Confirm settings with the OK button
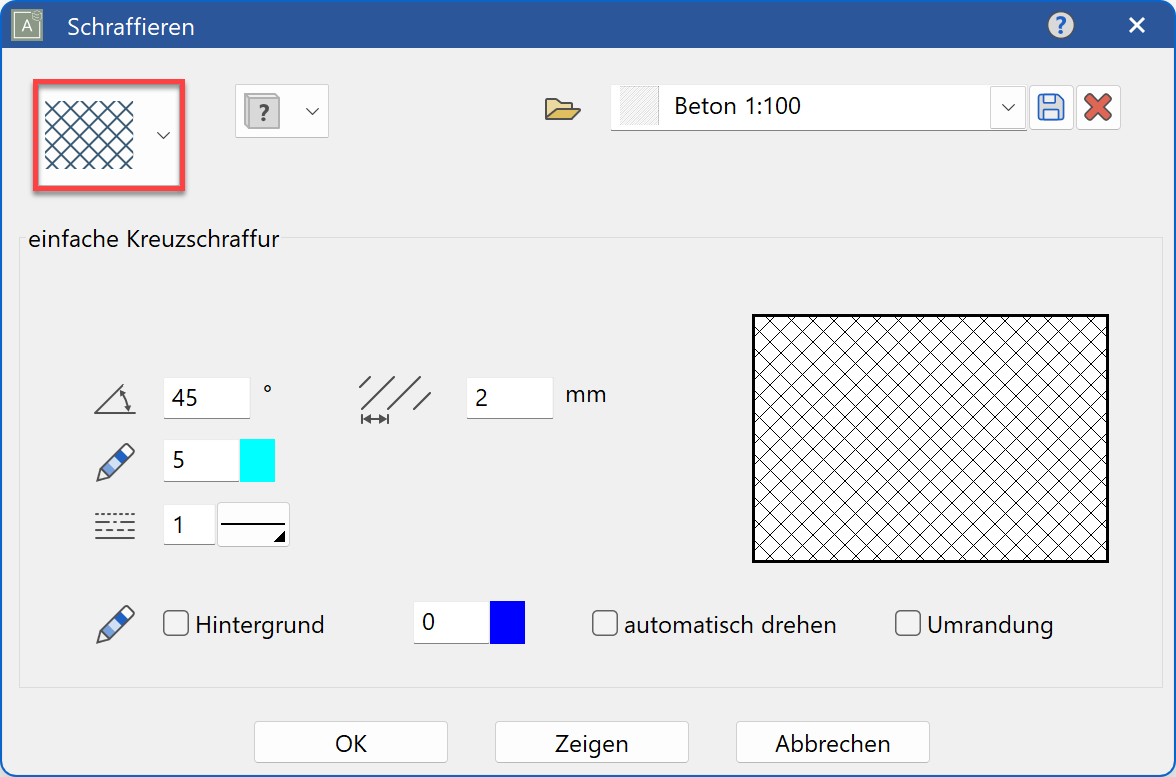1176x777 pixels. pyautogui.click(x=350, y=742)
